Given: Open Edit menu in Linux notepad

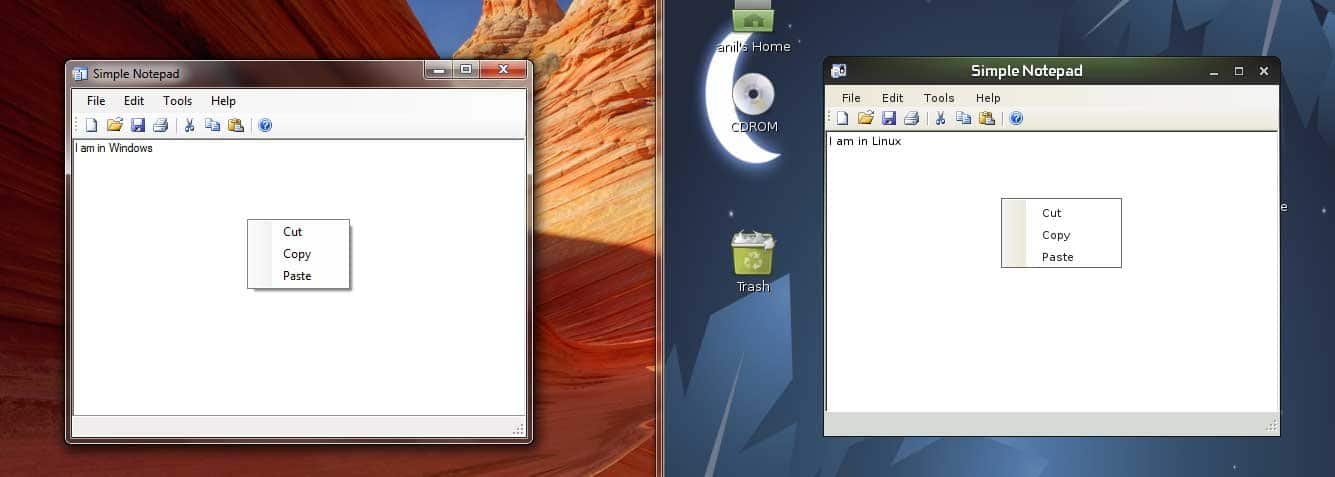Looking at the screenshot, I should pos(893,98).
